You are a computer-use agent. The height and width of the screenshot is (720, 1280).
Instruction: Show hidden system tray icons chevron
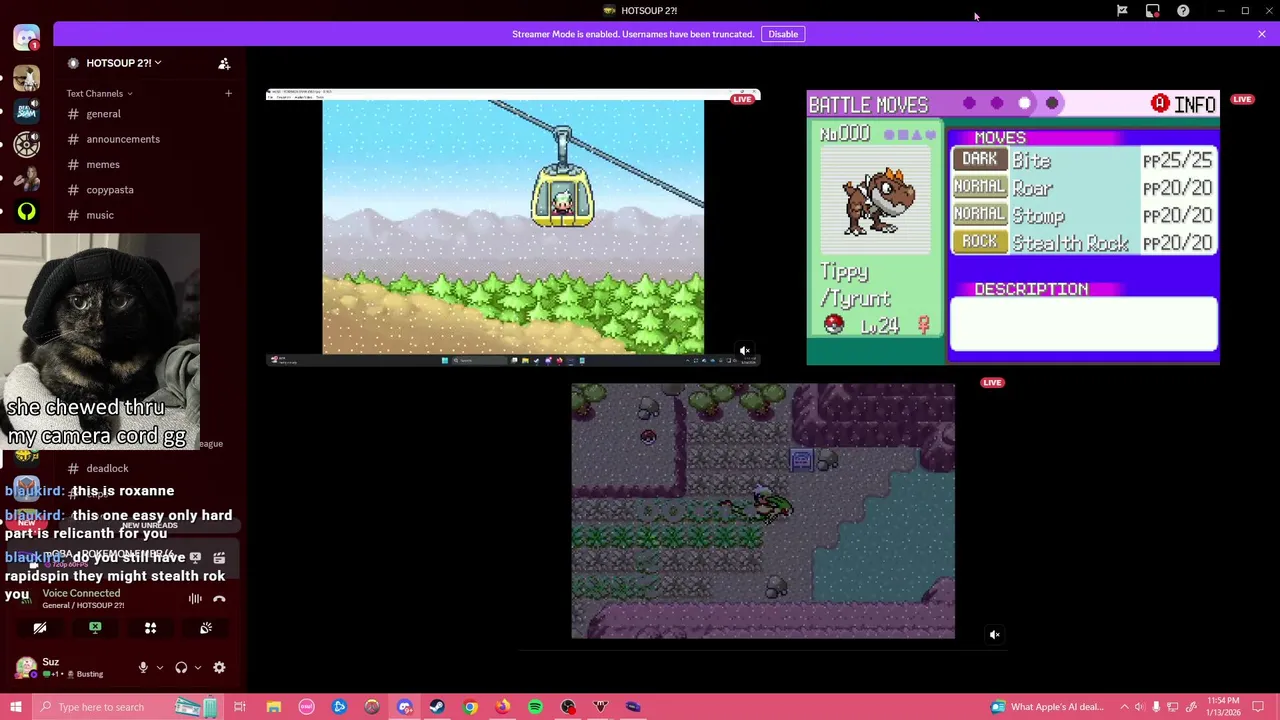(1124, 707)
